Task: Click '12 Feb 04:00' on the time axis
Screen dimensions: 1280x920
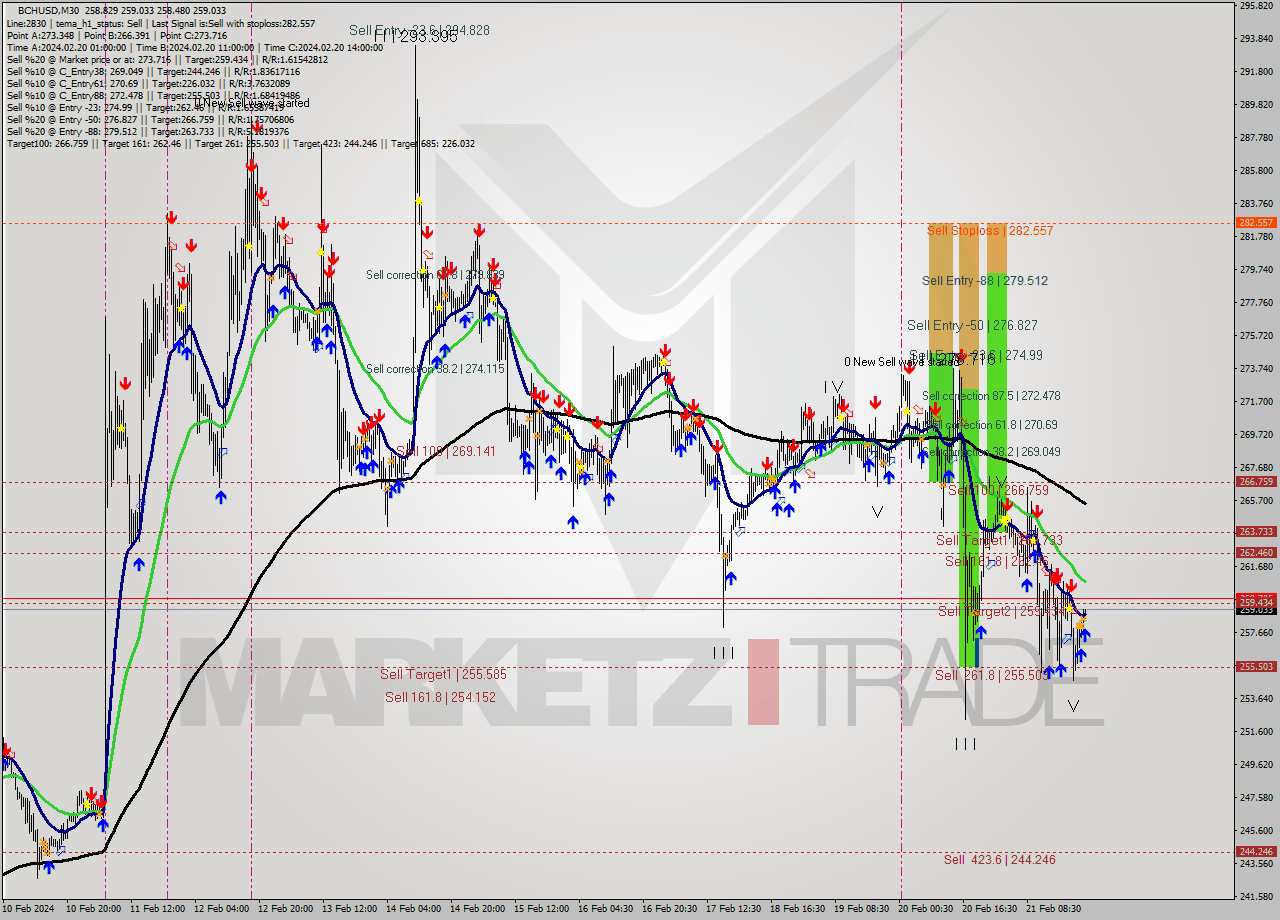Action: click(x=221, y=909)
